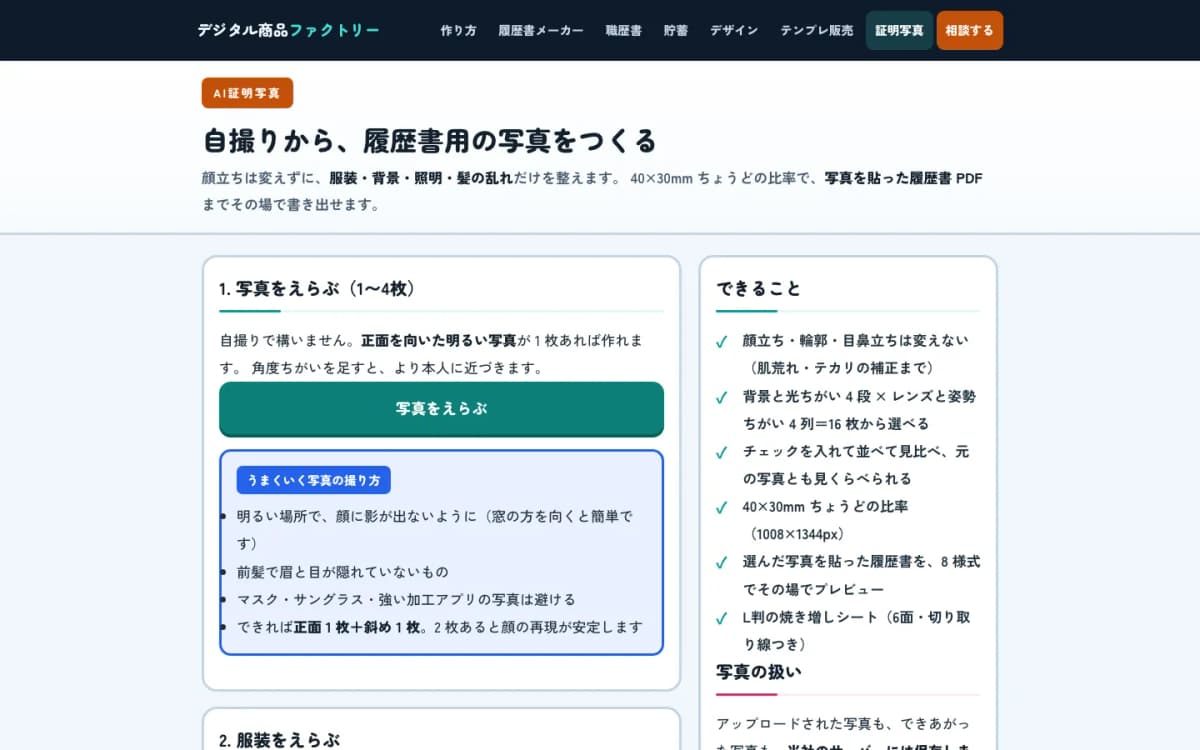The width and height of the screenshot is (1200, 750).
Task: Click the tip 明るい場所で、顔に影が出ないように
Action: pos(435,530)
